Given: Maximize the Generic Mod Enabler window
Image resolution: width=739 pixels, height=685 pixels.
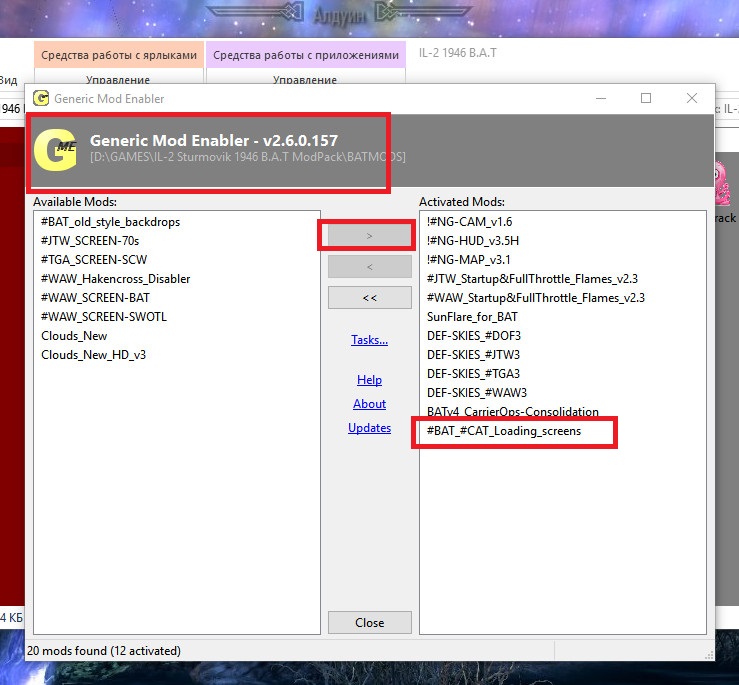Looking at the screenshot, I should pyautogui.click(x=646, y=98).
